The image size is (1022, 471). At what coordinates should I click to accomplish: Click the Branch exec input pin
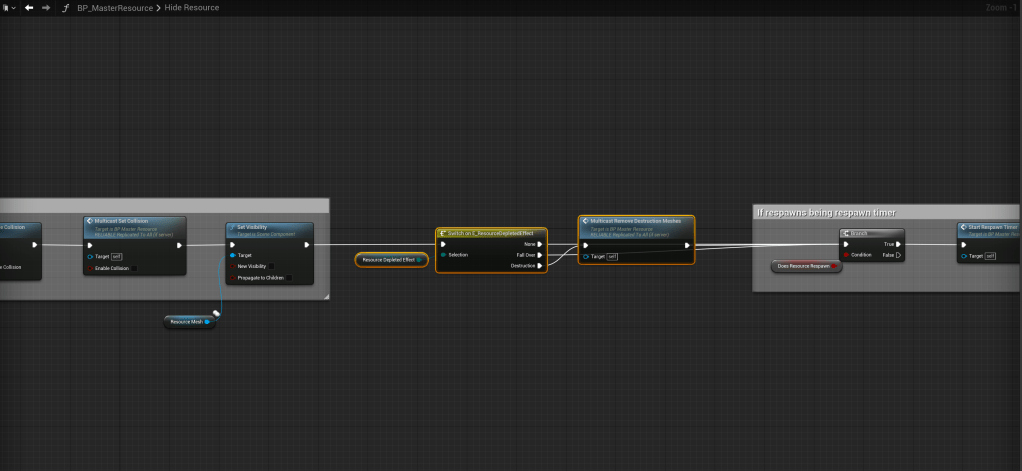(846, 244)
